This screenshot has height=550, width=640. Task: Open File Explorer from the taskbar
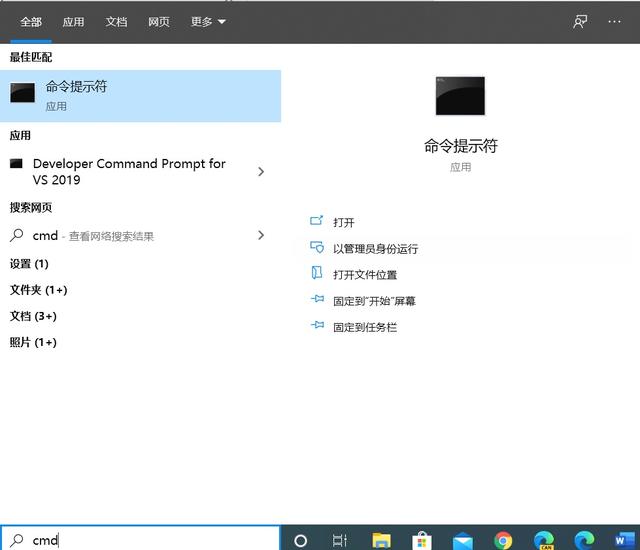pos(382,541)
